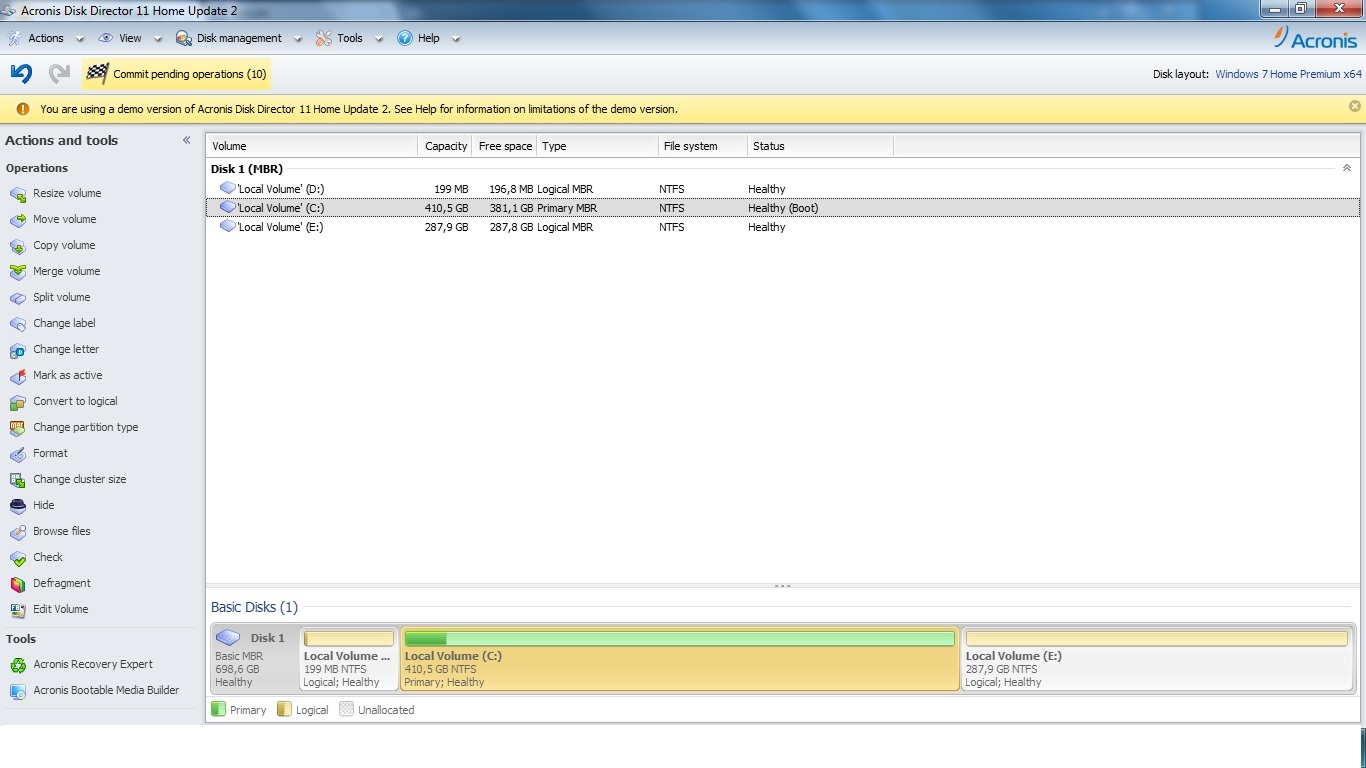Sort by the Status column header

pos(820,146)
